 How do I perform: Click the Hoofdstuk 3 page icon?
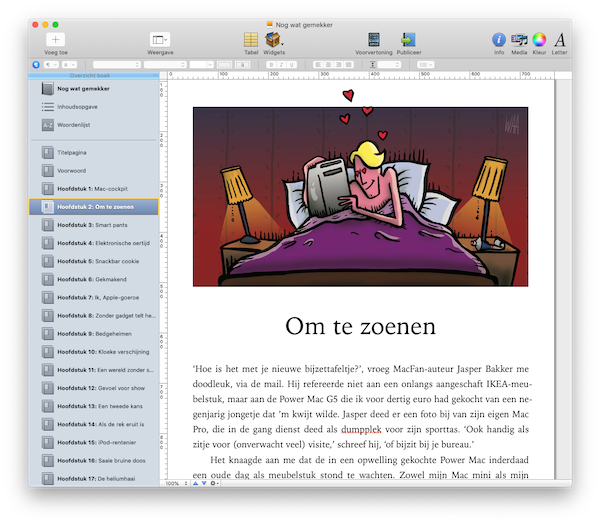coord(48,225)
